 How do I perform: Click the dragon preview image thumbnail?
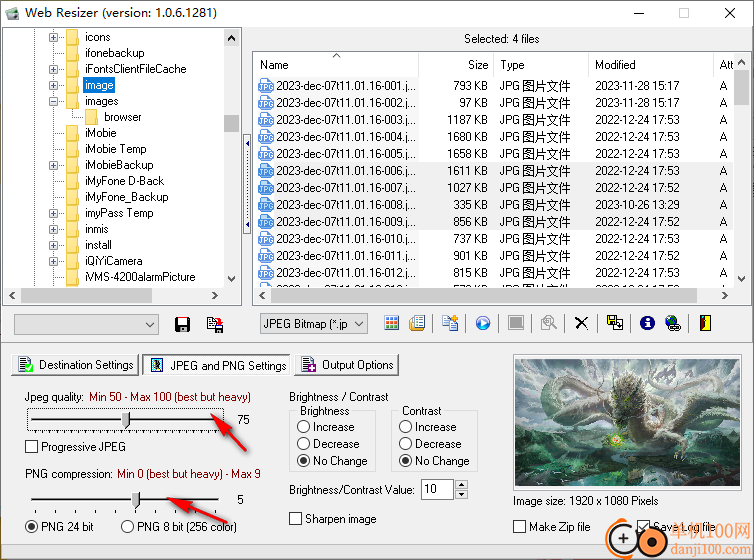[x=628, y=422]
